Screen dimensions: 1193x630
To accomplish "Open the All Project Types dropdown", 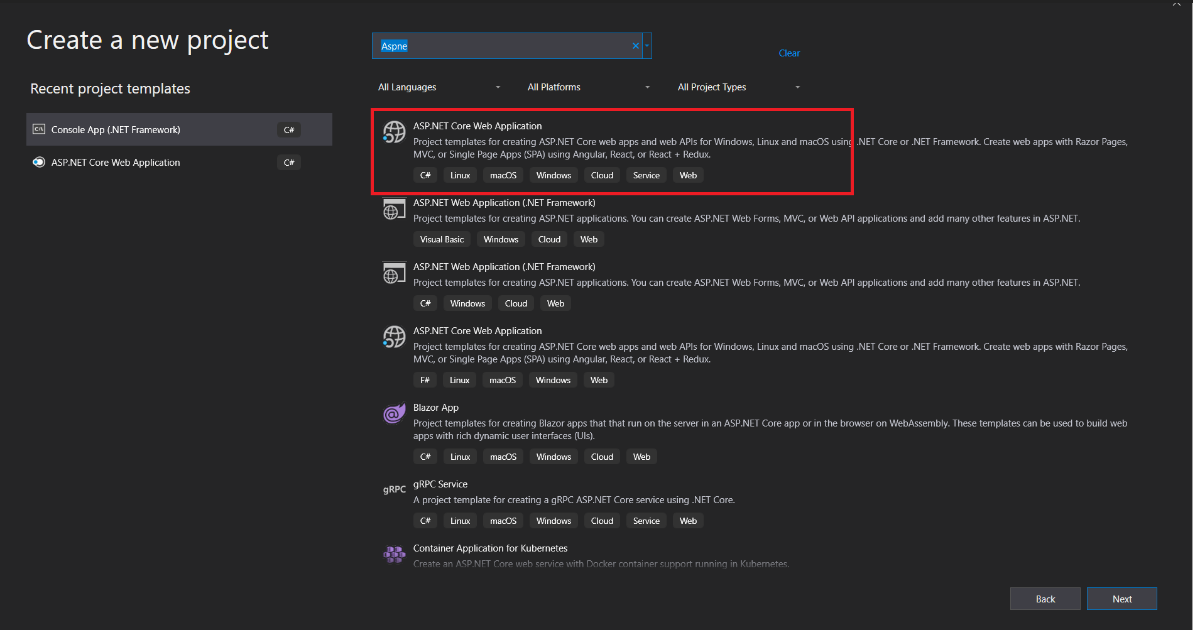I will click(738, 87).
